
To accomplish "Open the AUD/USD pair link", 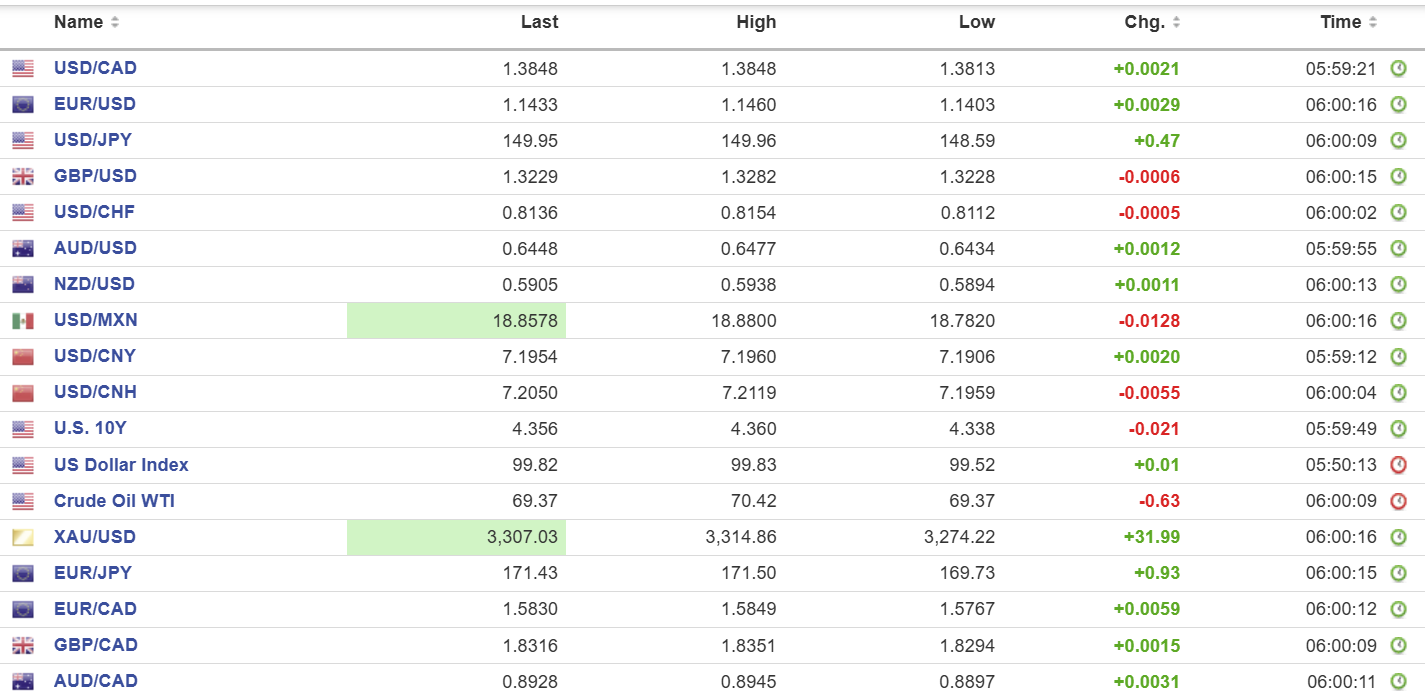I will pyautogui.click(x=95, y=248).
